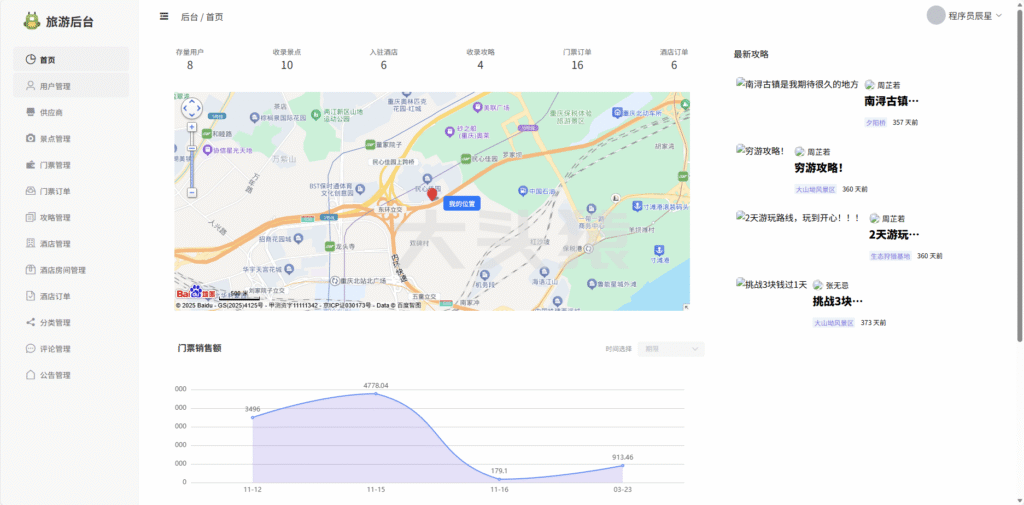Viewport: 1024px width, 505px height.
Task: Open the 2天游玩… guide title
Action: point(893,235)
